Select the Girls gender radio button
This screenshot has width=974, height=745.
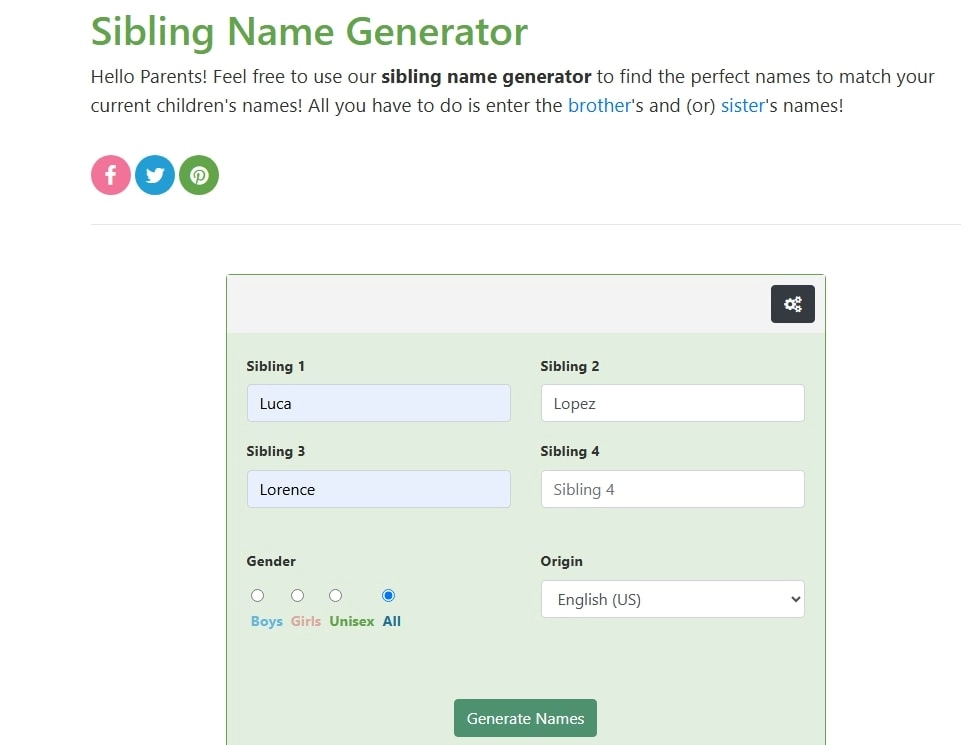(x=297, y=596)
